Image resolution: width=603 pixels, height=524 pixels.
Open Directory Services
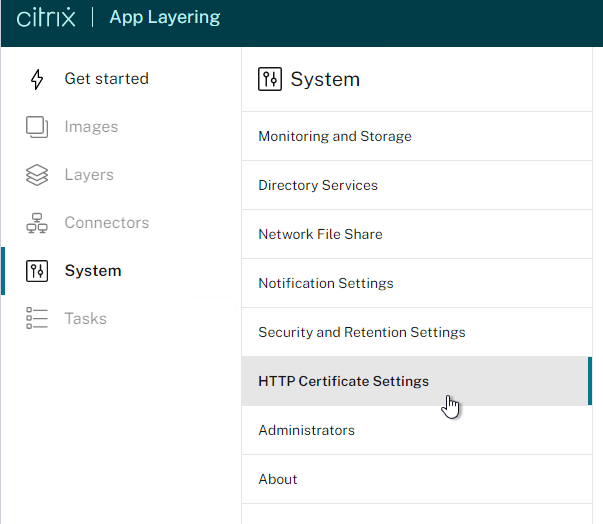[417, 185]
